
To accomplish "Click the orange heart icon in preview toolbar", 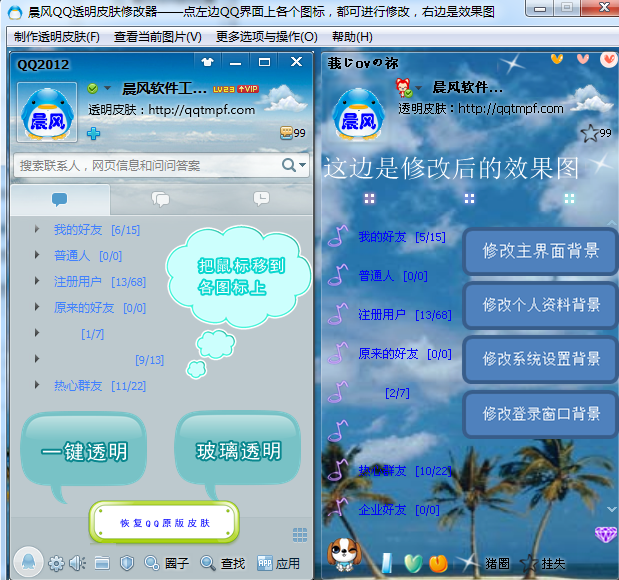I will tap(438, 563).
